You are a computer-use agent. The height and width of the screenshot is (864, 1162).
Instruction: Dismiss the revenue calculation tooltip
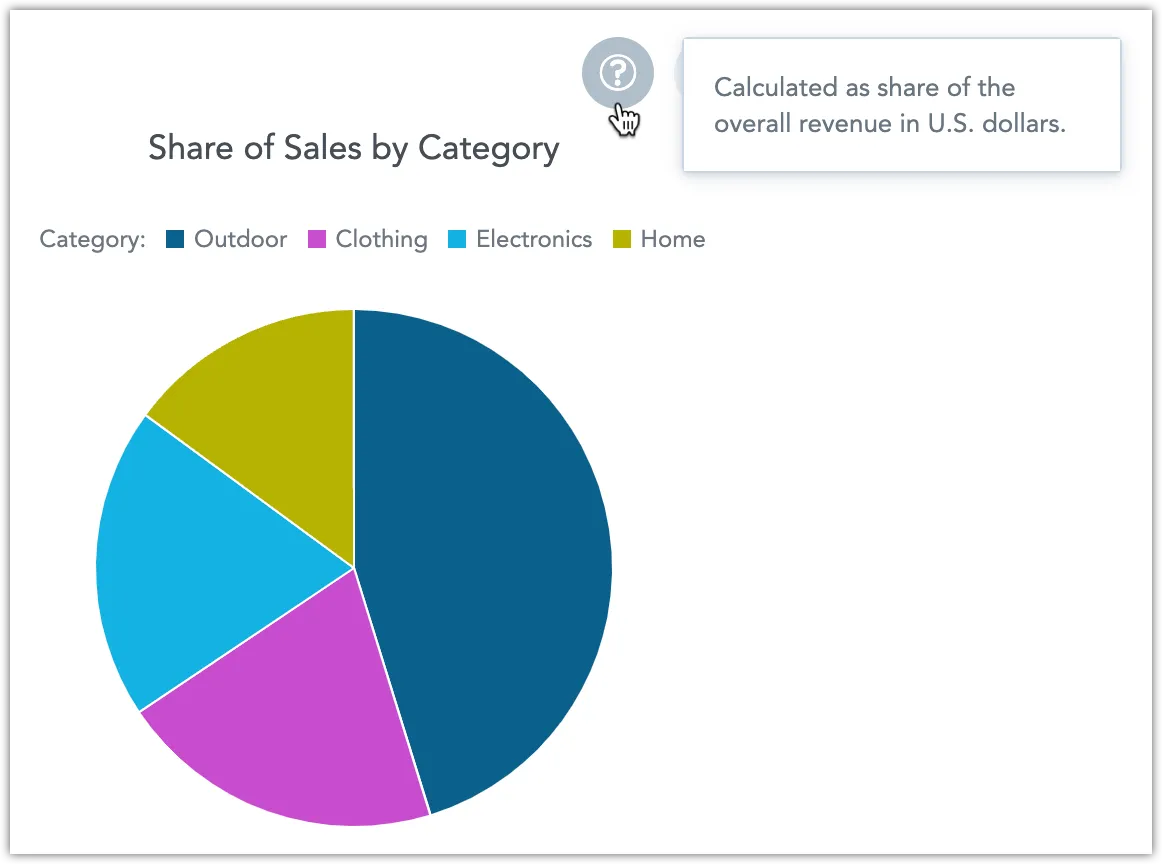900,105
